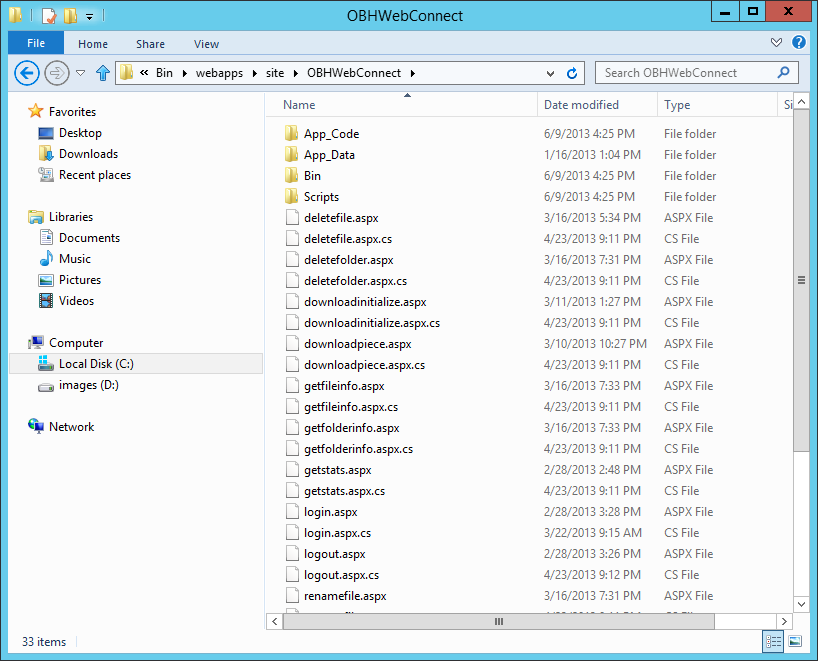Expand breadcrumb arrow after site
The image size is (818, 661).
296,74
